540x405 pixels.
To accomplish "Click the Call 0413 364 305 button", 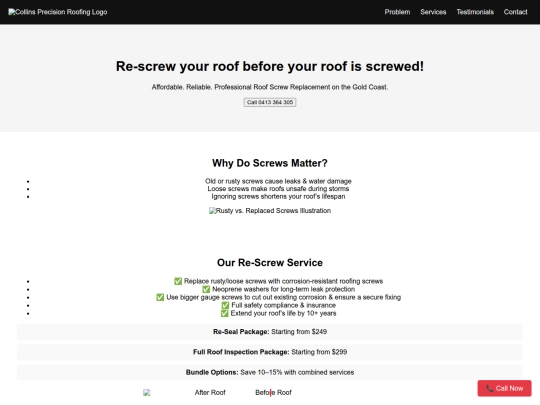I will tap(270, 102).
